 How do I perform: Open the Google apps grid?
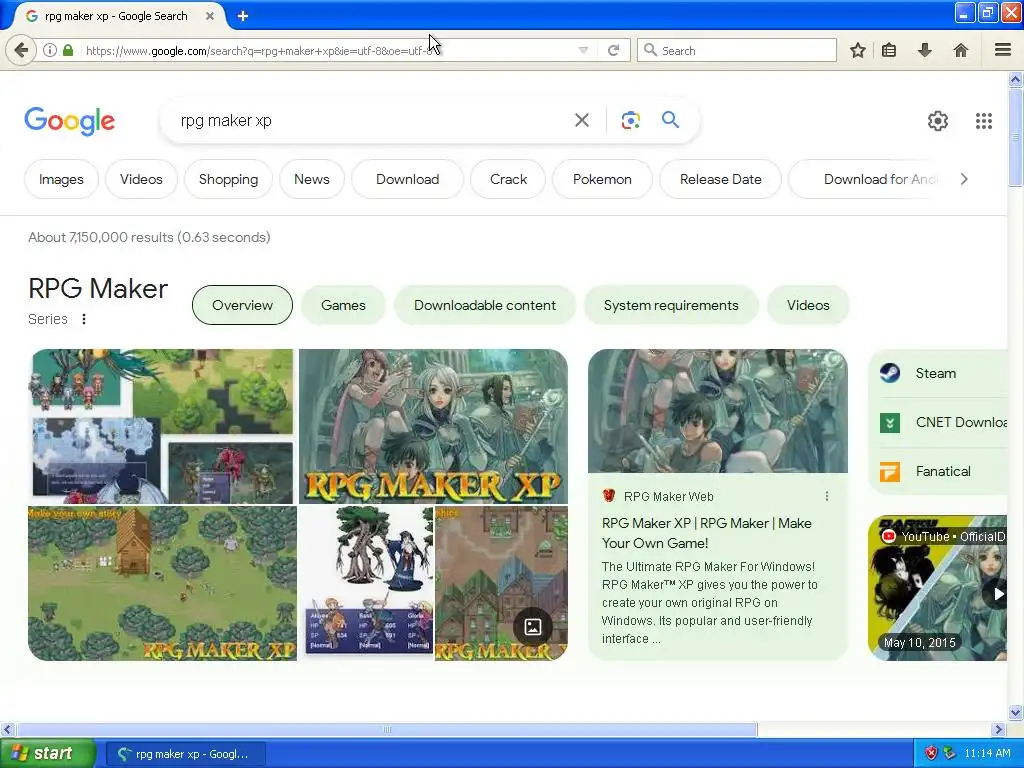(x=984, y=121)
